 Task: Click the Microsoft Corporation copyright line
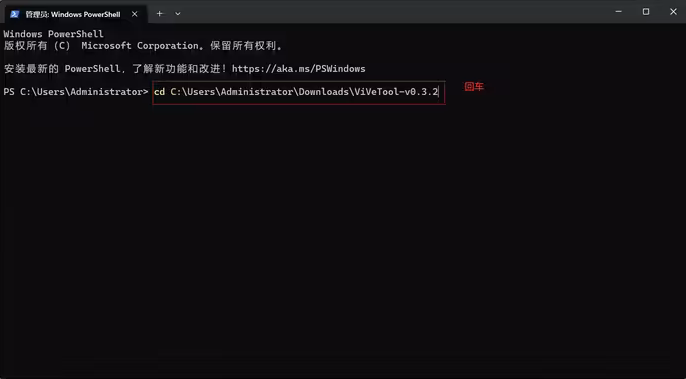tap(143, 46)
